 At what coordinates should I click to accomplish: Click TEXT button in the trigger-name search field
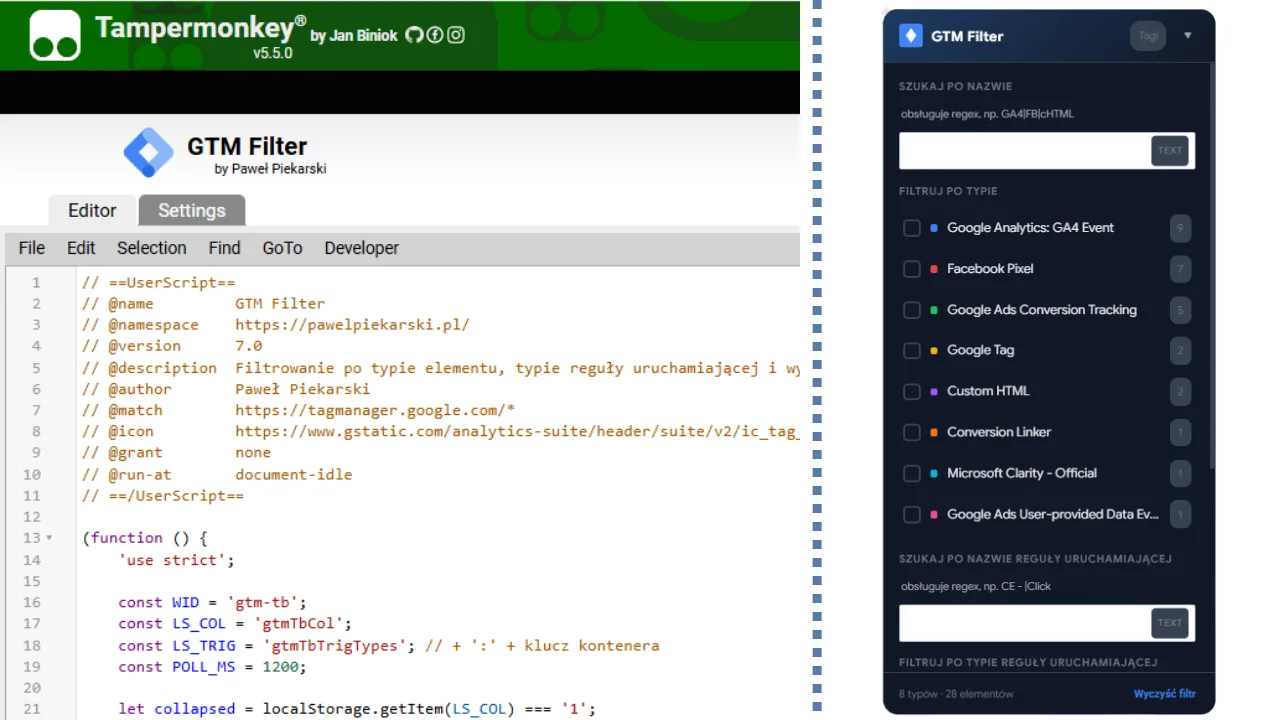(x=1170, y=622)
